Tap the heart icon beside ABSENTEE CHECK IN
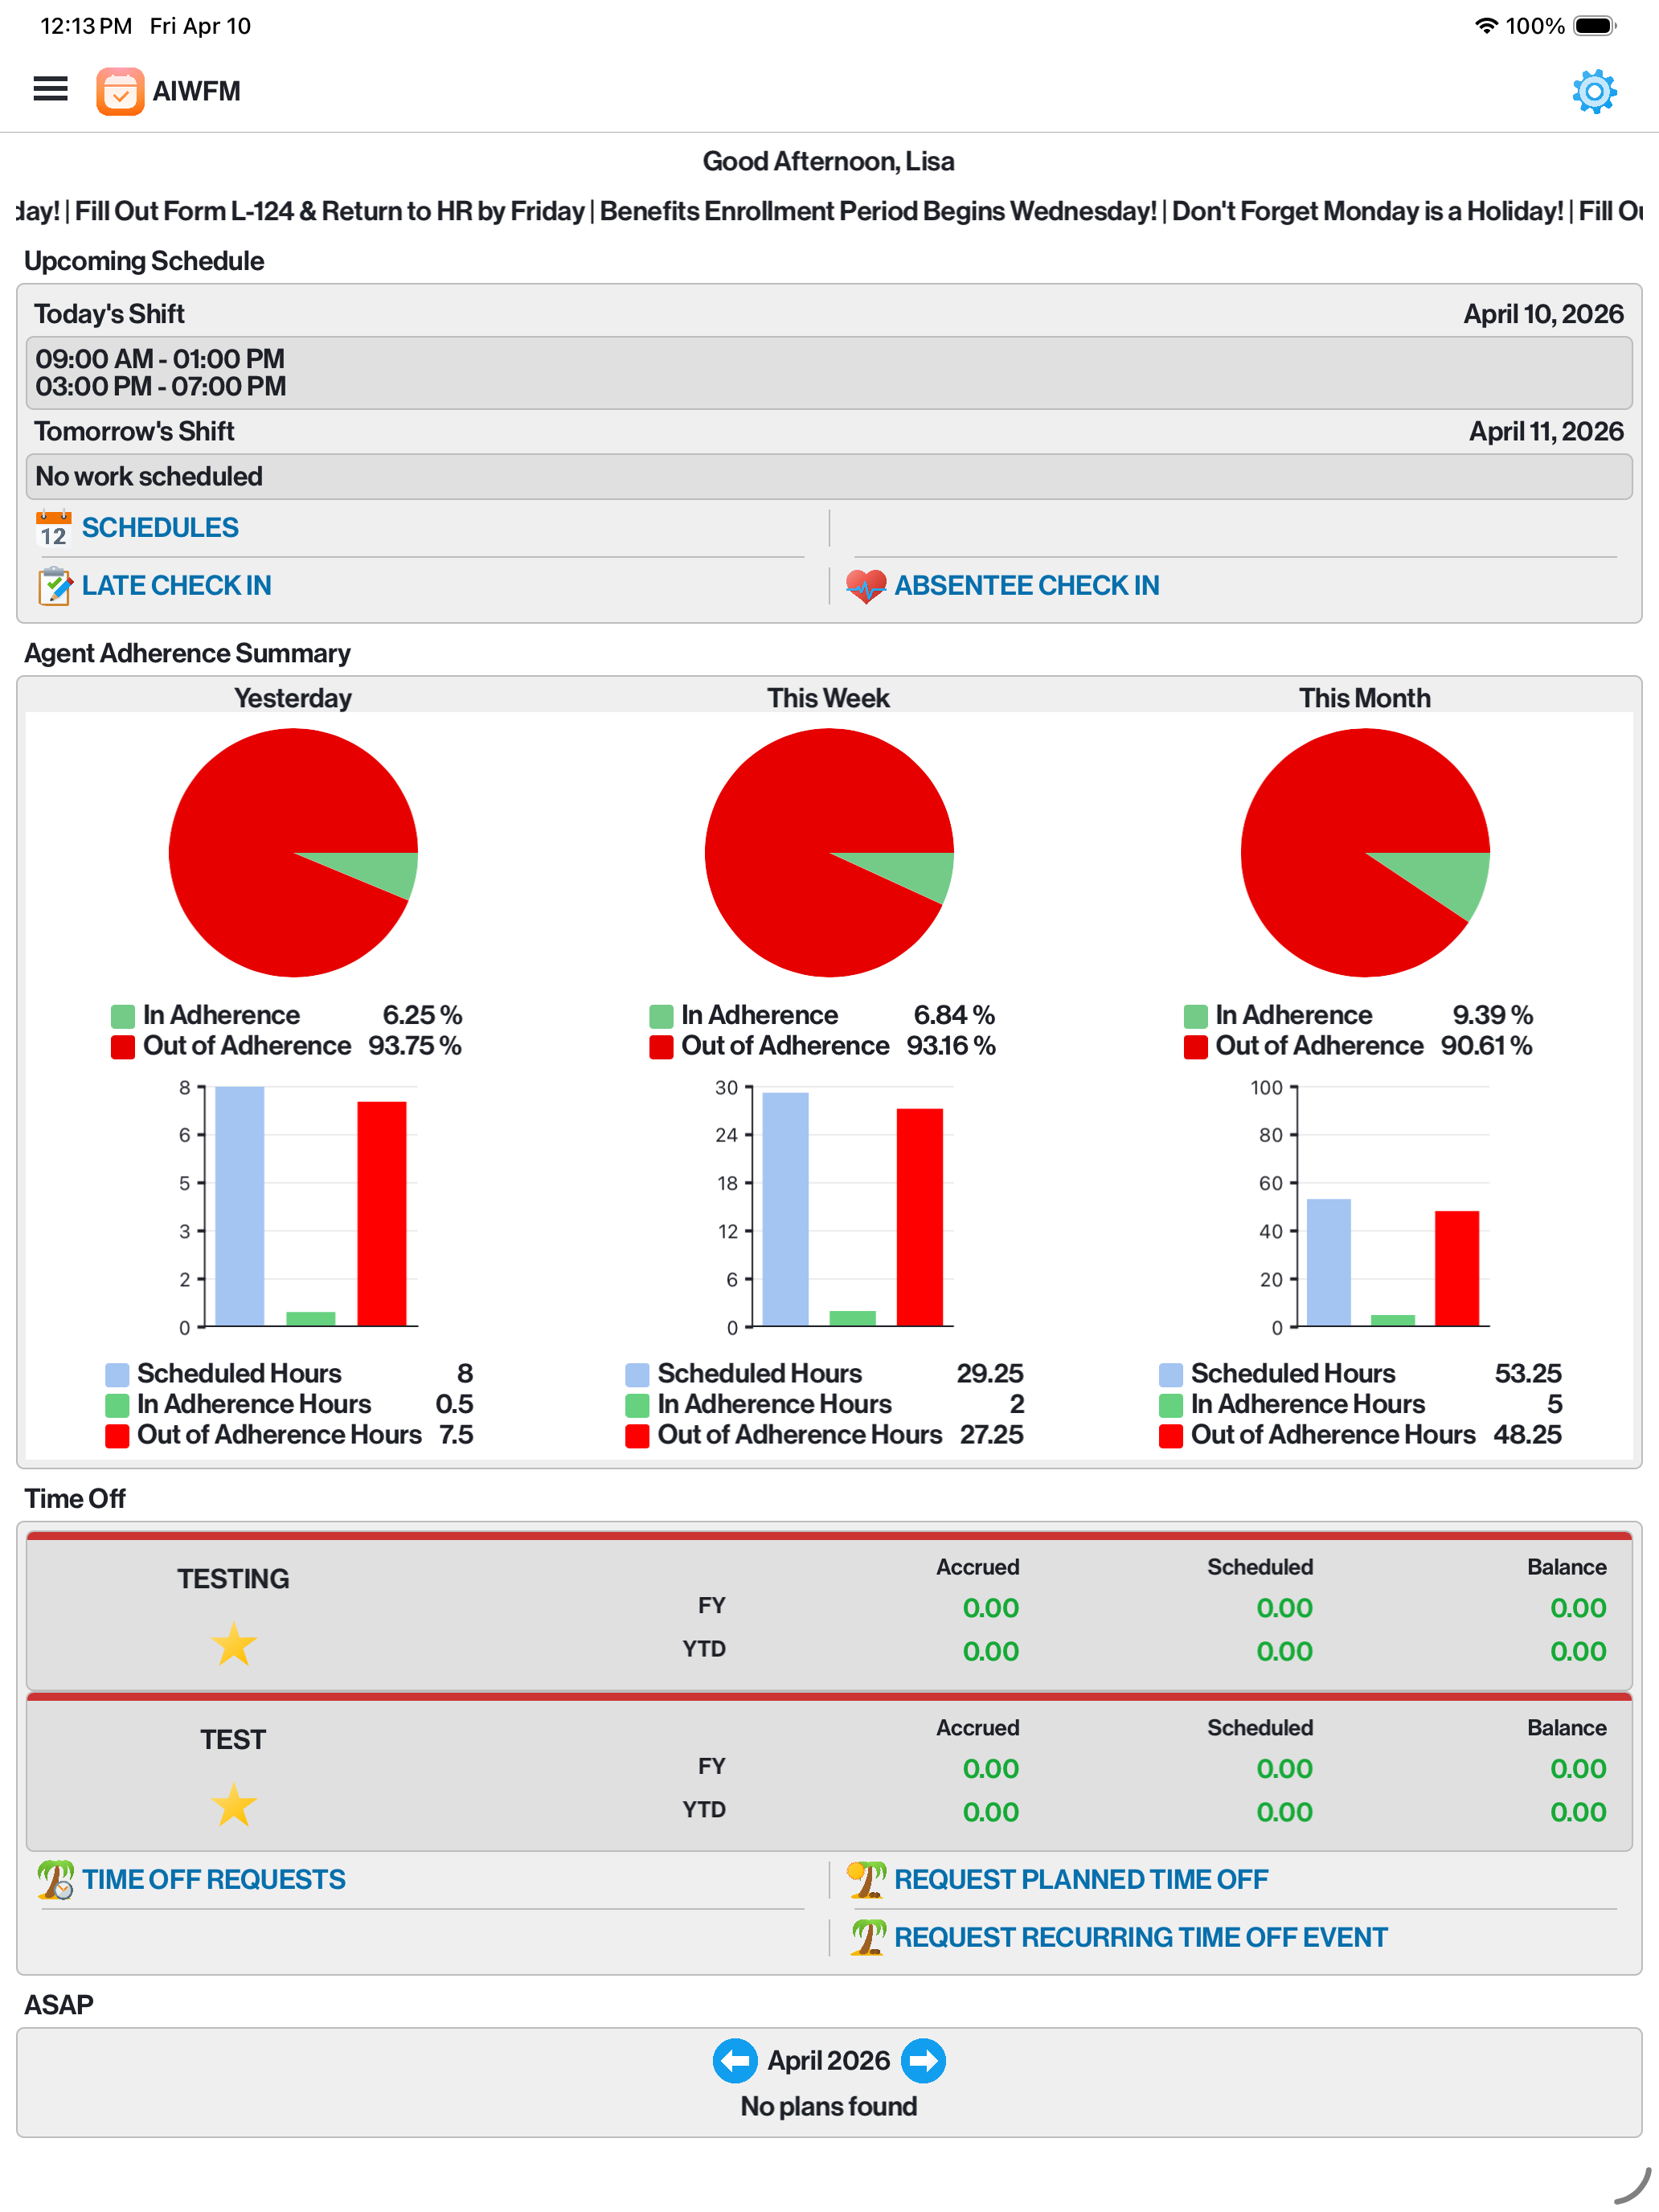This screenshot has height=2212, width=1659. click(x=866, y=586)
